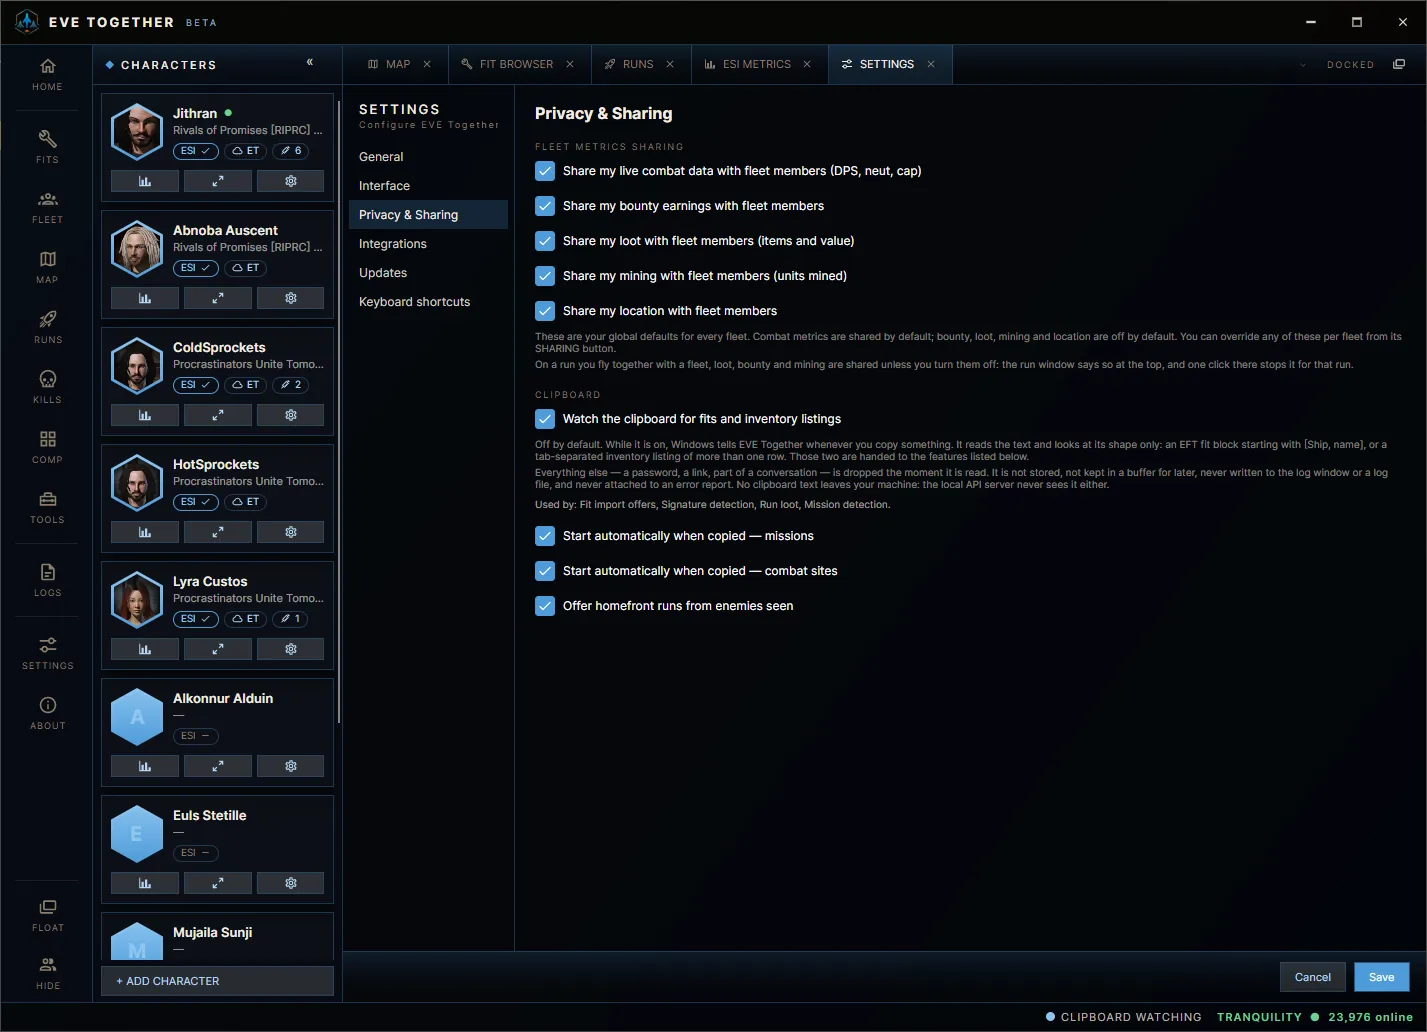This screenshot has height=1032, width=1427.
Task: Open the Kills skull icon
Action: pos(47,386)
